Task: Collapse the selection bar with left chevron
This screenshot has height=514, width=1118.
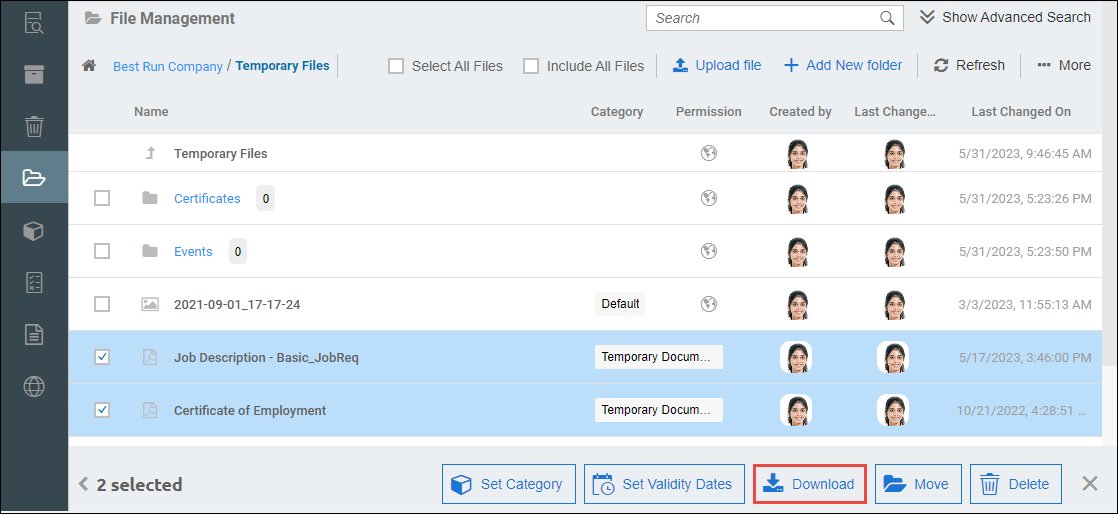Action: (84, 485)
